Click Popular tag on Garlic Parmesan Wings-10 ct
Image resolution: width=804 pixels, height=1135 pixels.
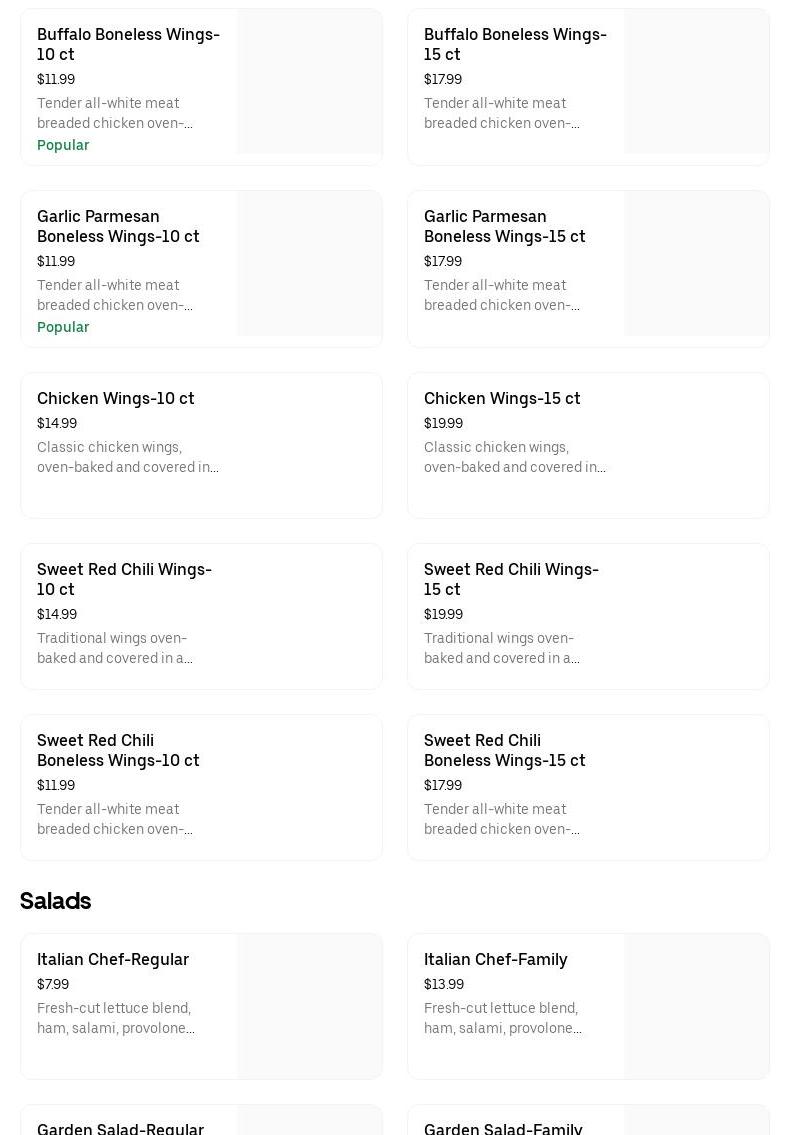coord(63,327)
